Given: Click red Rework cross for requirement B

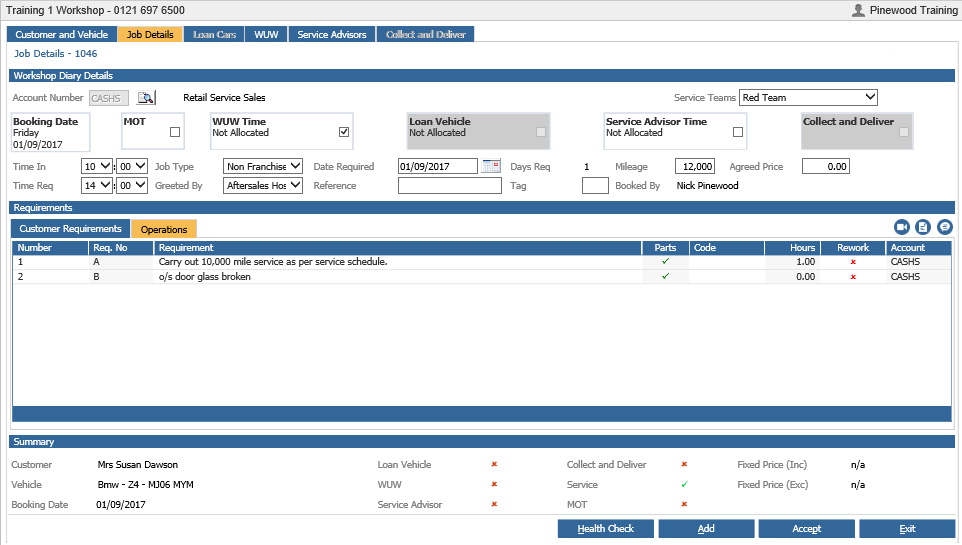Looking at the screenshot, I should [853, 277].
